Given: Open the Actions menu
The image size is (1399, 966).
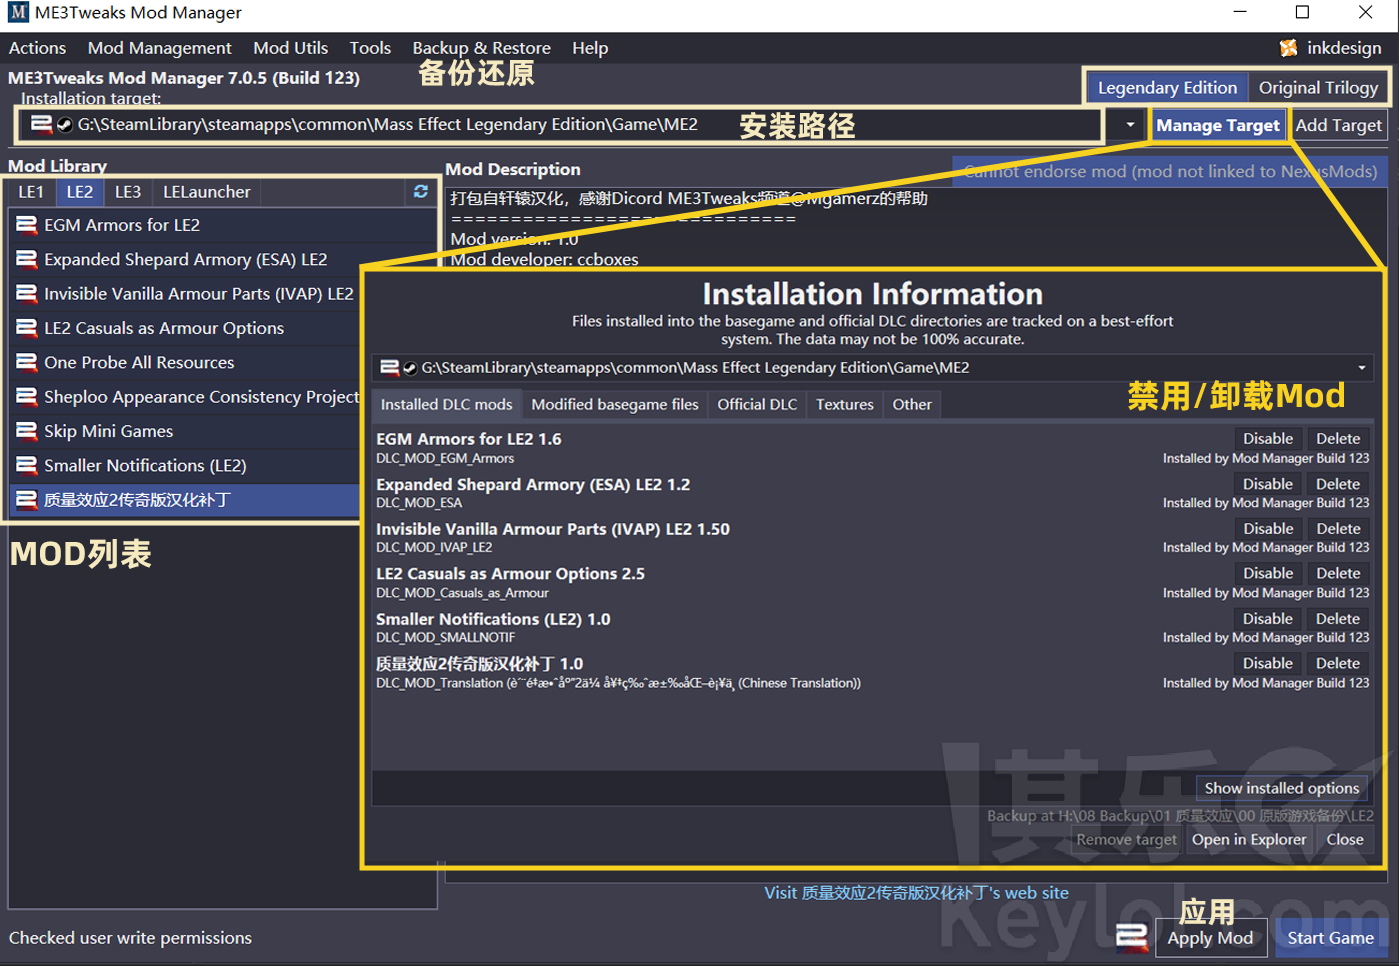Looking at the screenshot, I should [37, 48].
